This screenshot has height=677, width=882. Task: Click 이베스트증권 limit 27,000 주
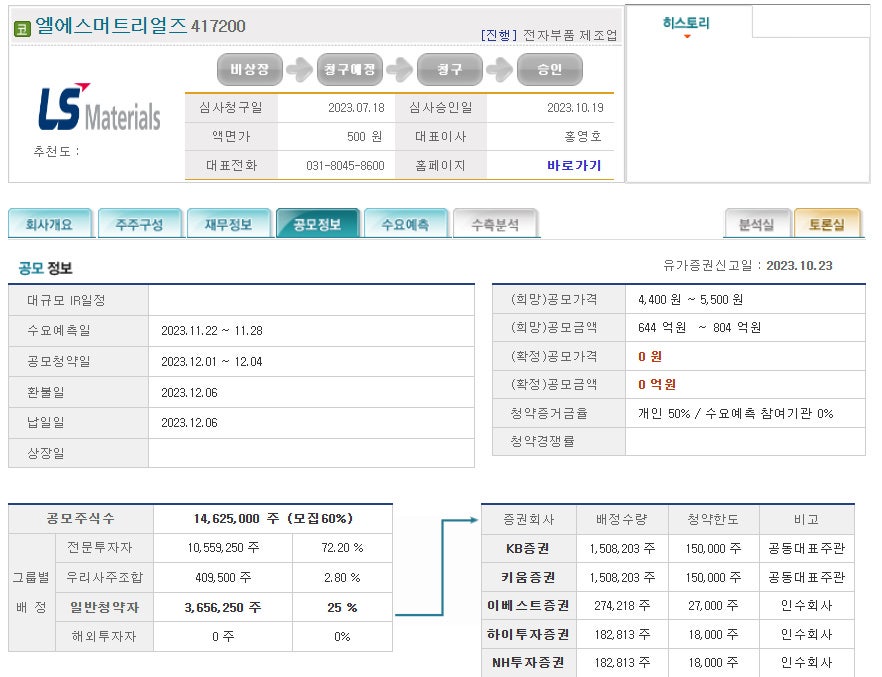(713, 605)
